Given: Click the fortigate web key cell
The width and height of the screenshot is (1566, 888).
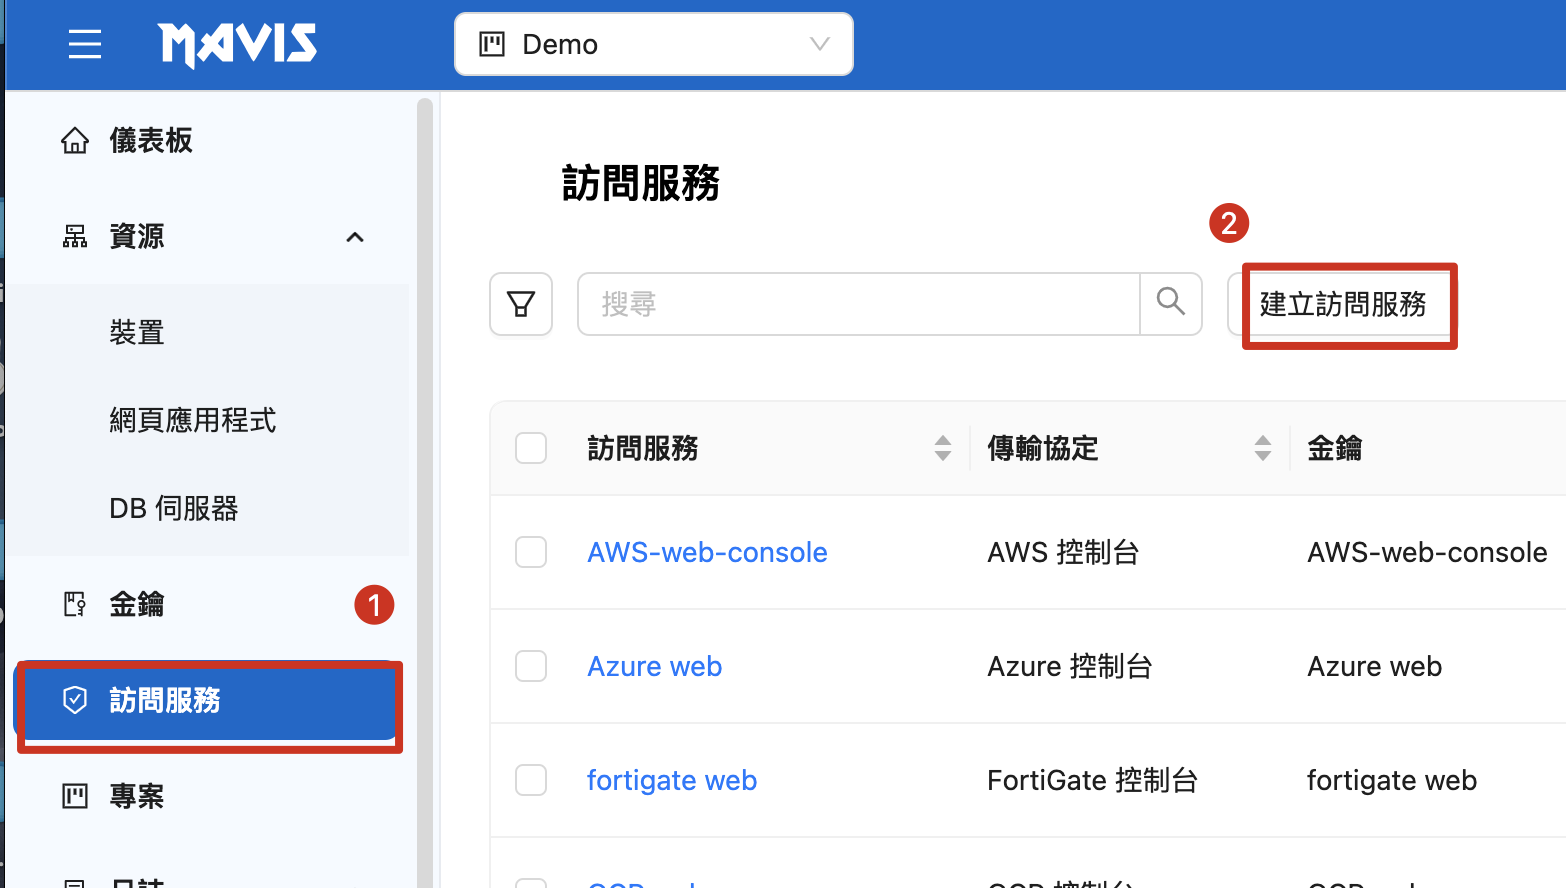Looking at the screenshot, I should tap(1392, 780).
